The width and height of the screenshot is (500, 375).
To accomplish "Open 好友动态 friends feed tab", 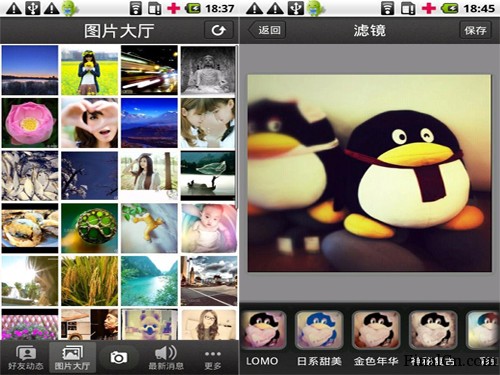I will pos(26,358).
